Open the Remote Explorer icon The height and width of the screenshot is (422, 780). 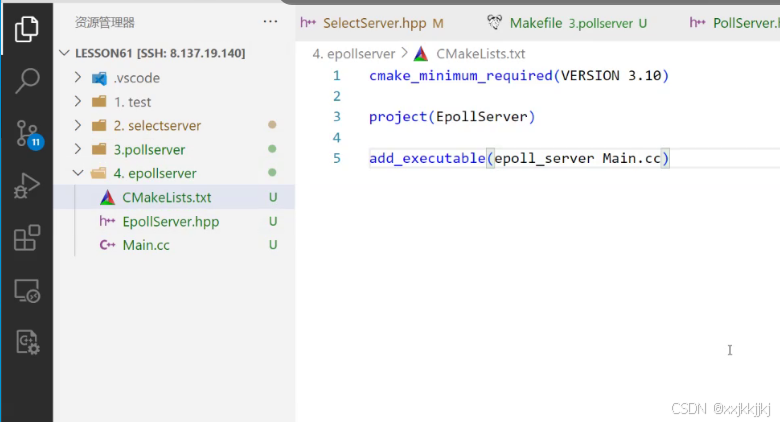click(x=27, y=290)
